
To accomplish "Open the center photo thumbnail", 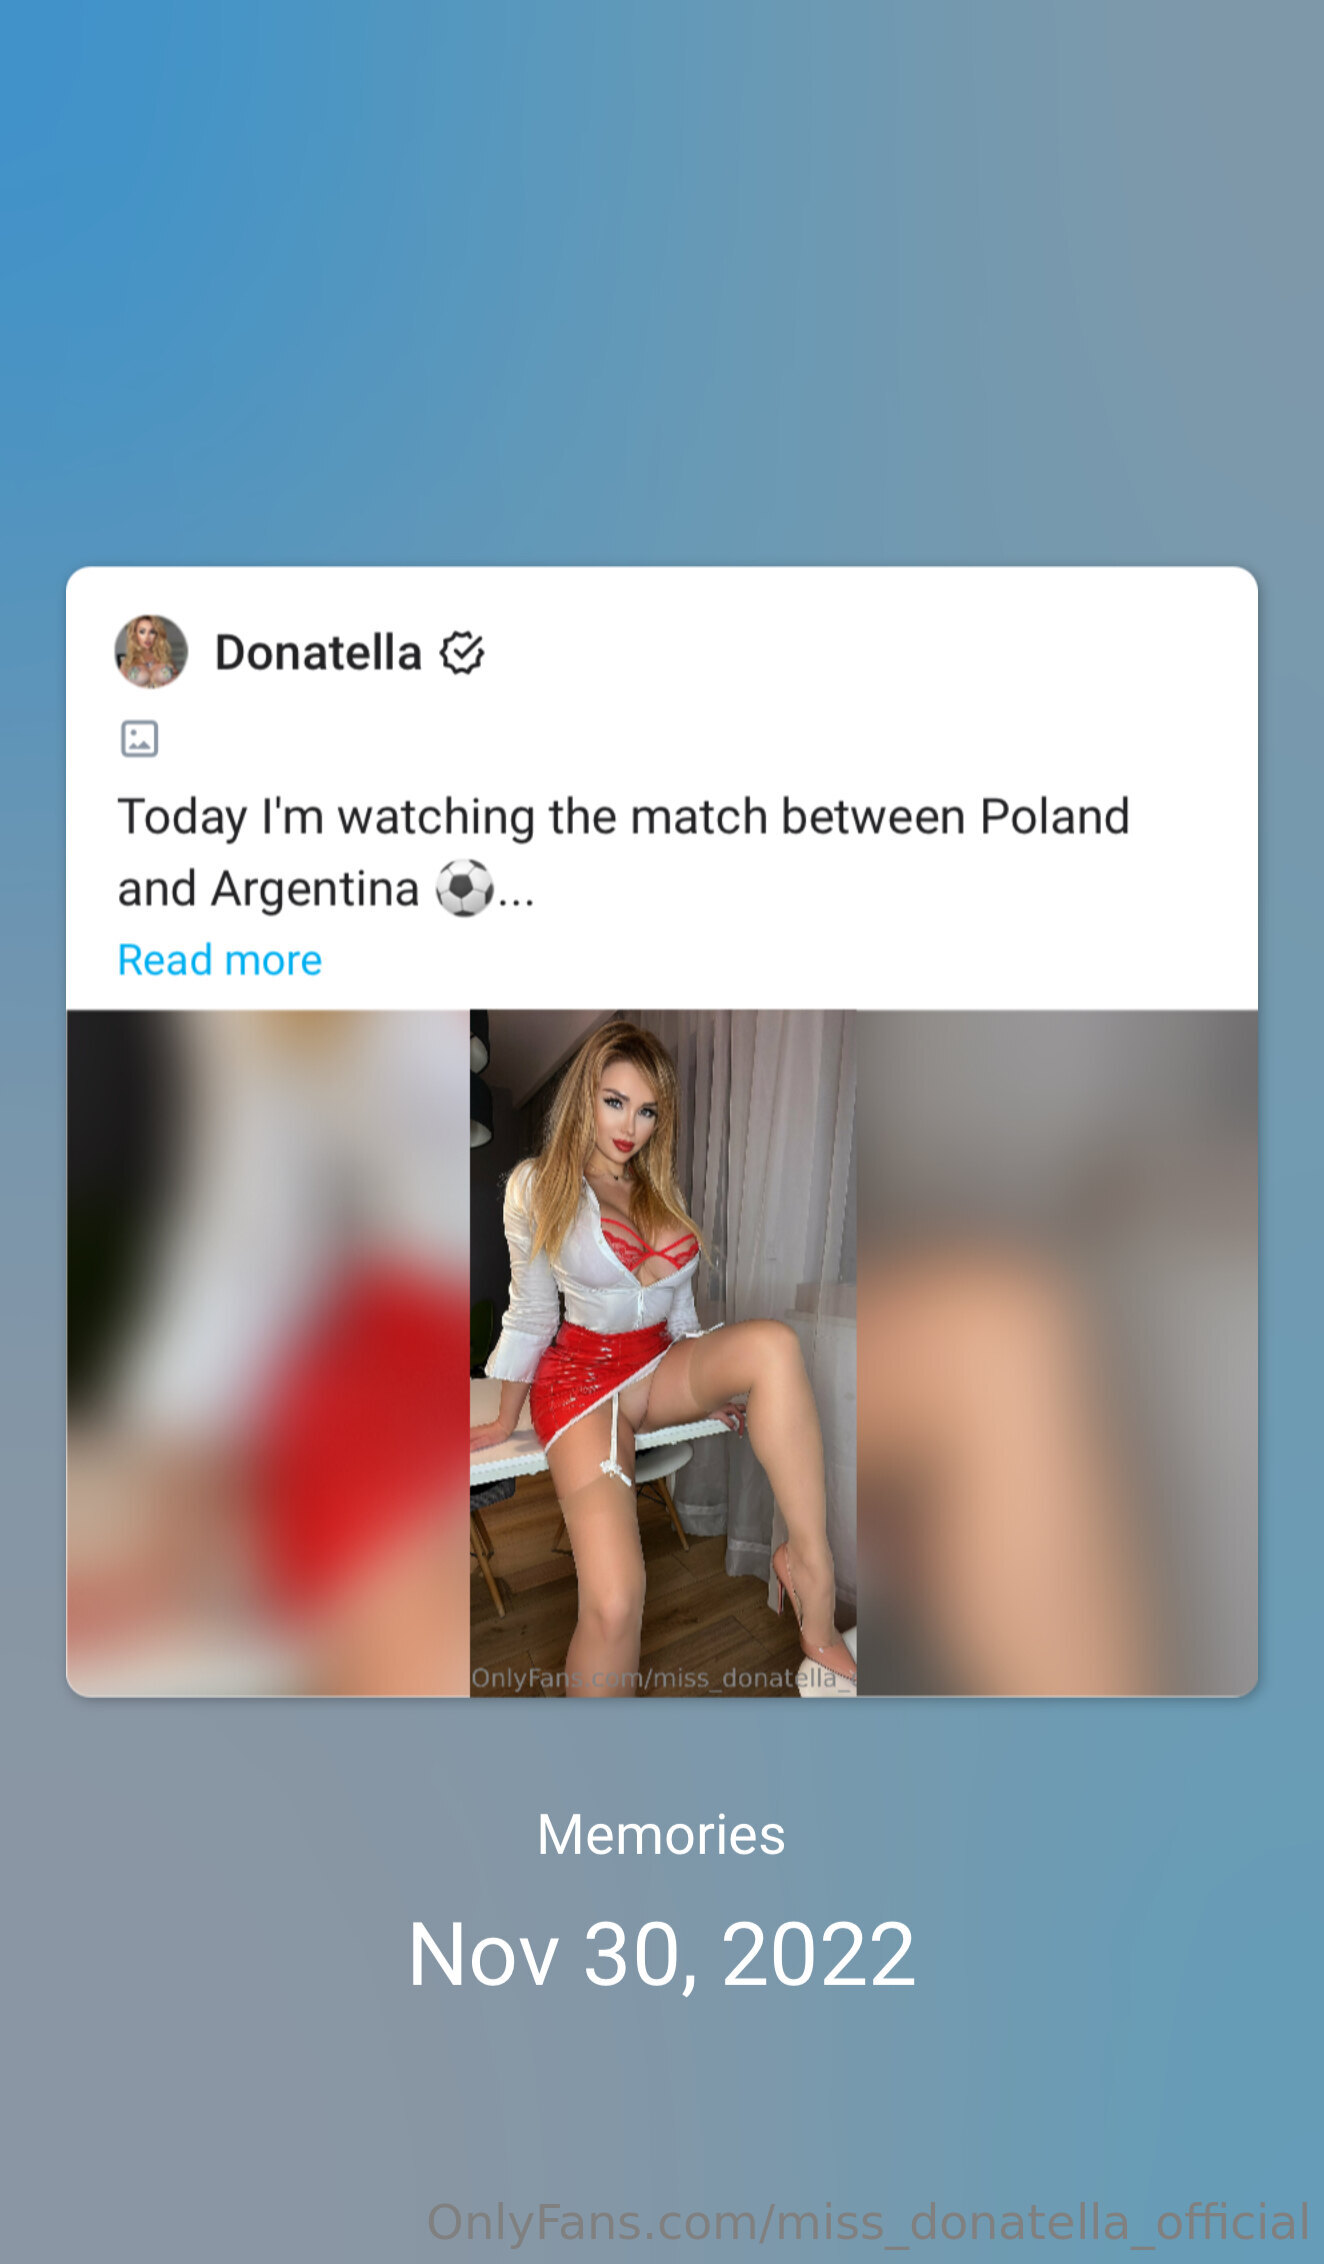I will click(x=663, y=1353).
